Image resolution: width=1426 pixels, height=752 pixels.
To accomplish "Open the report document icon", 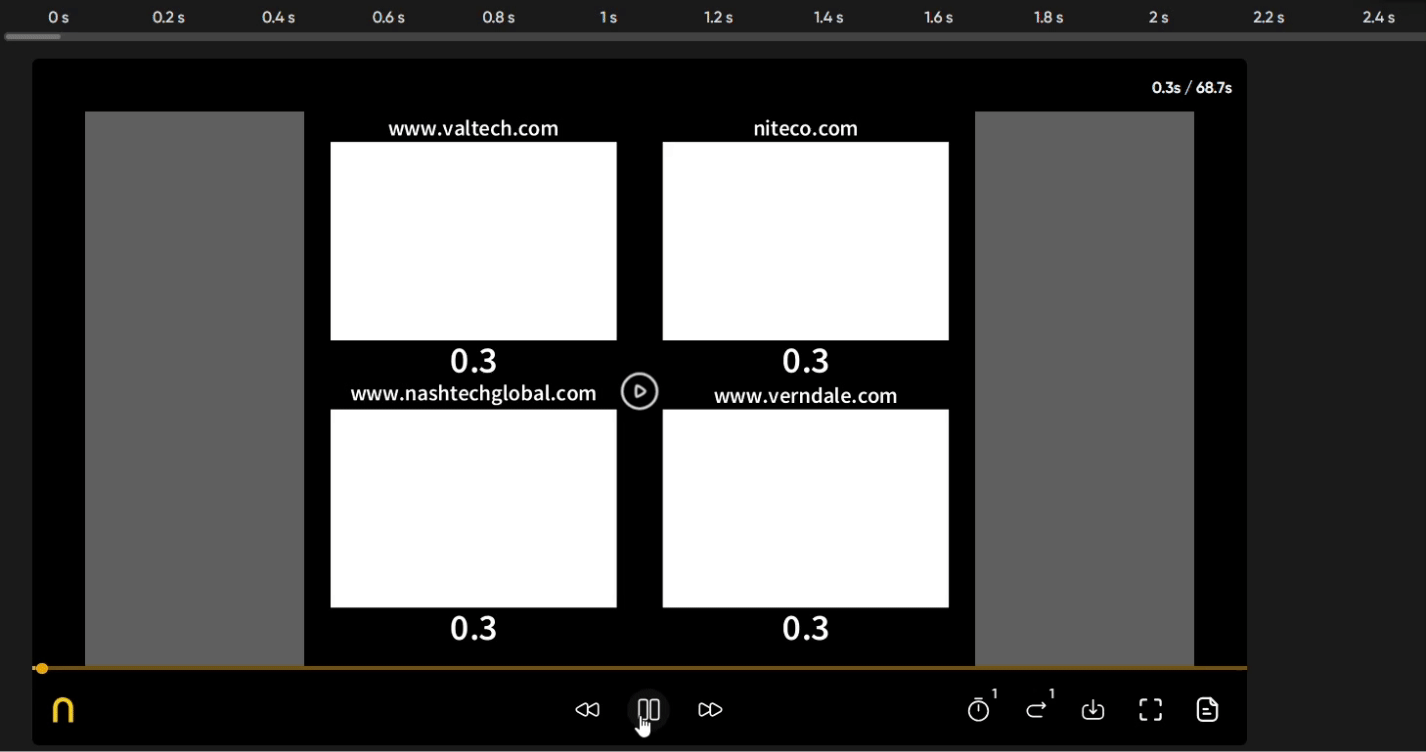I will 1207,709.
